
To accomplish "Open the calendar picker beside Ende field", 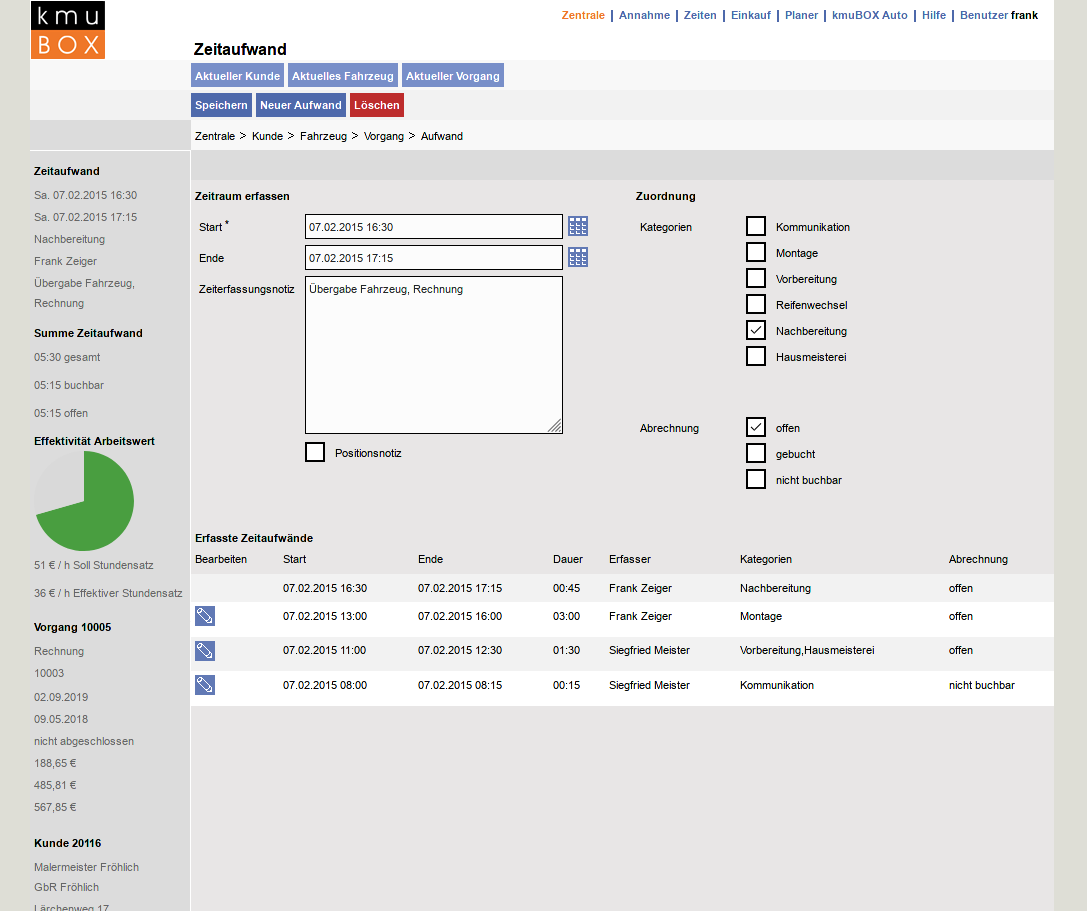I will pyautogui.click(x=578, y=258).
